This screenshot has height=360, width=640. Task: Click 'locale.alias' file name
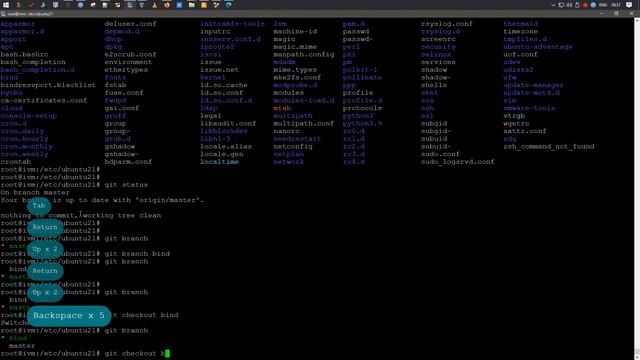226,147
